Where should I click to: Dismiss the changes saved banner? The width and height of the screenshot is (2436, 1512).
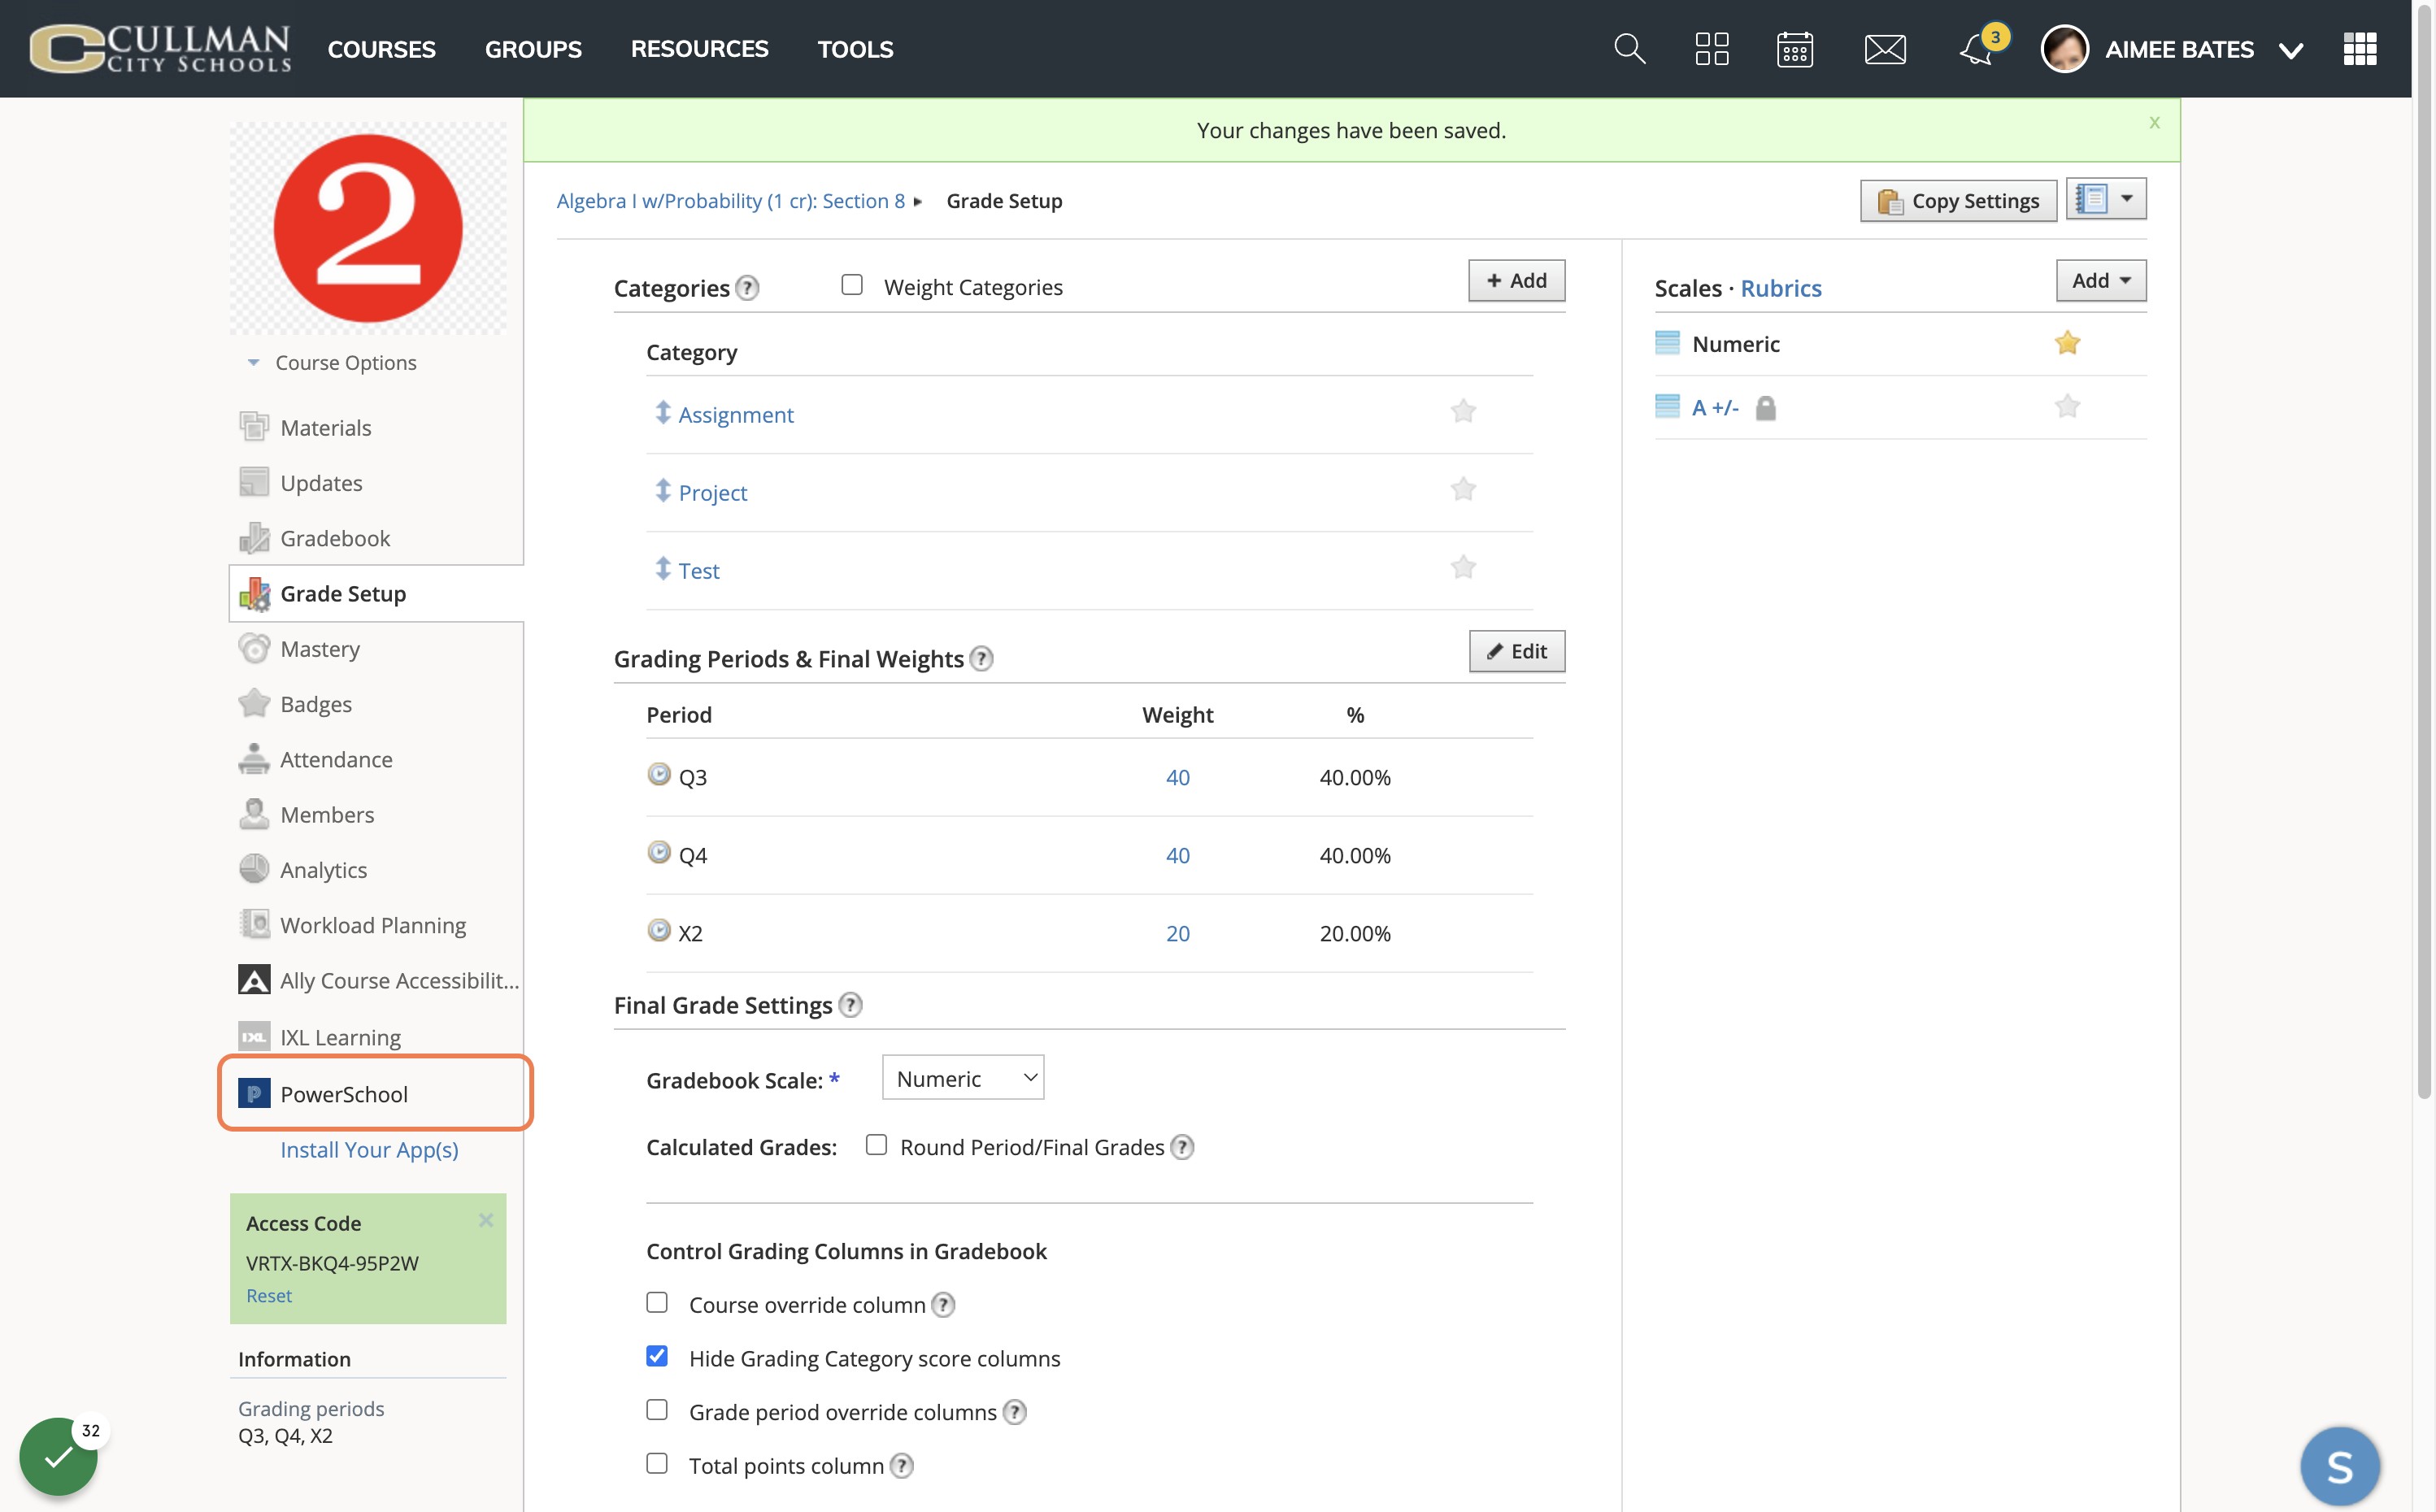point(2154,122)
